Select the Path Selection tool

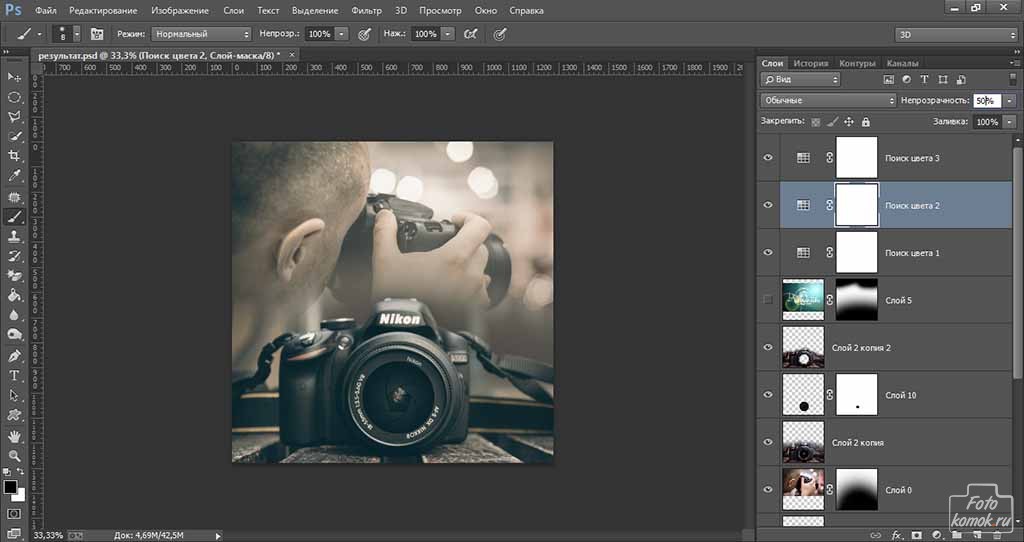pos(14,395)
